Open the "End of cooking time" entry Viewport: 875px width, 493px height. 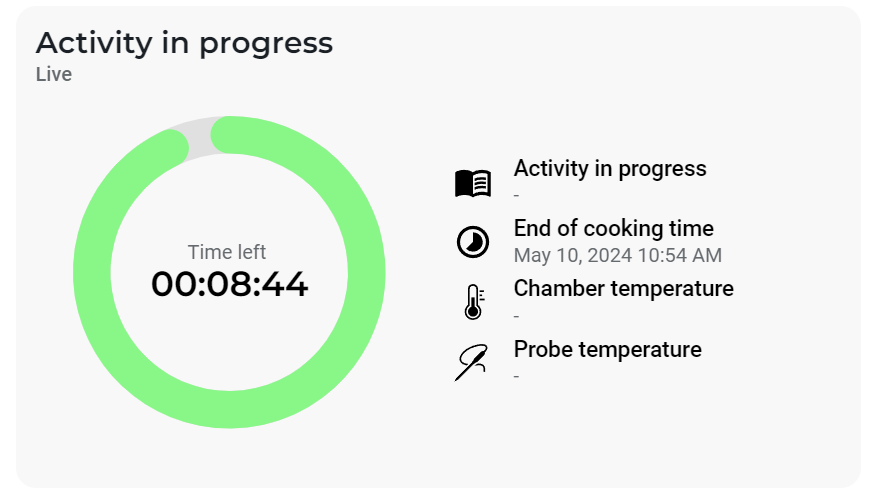(613, 229)
